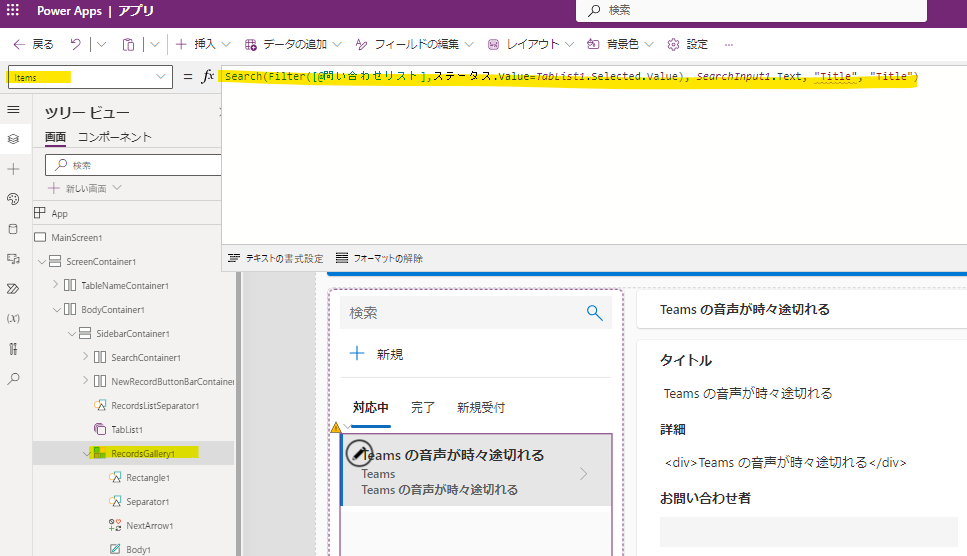Collapse the ScreenContainer1 node
Screen dimensions: 967x556
tap(42, 262)
